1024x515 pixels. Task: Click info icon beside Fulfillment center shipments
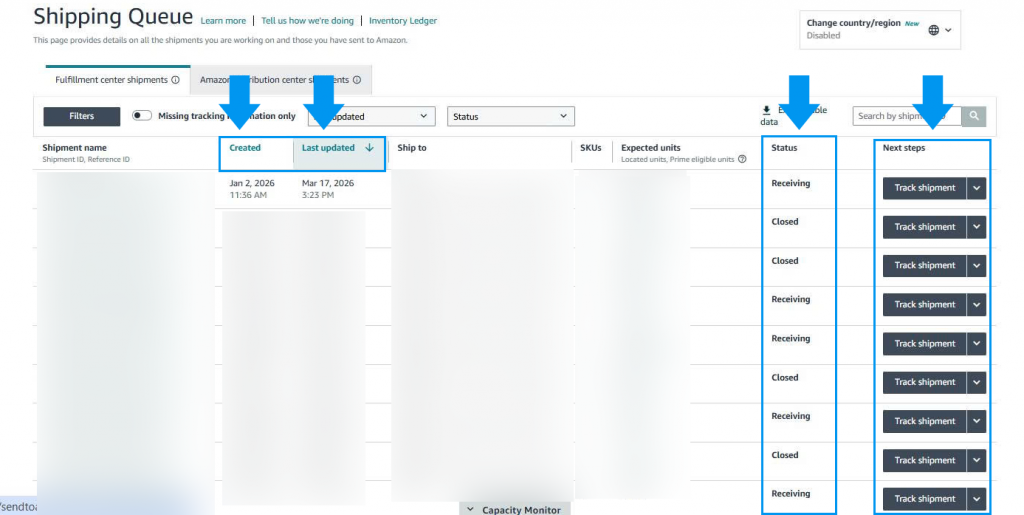[x=176, y=80]
